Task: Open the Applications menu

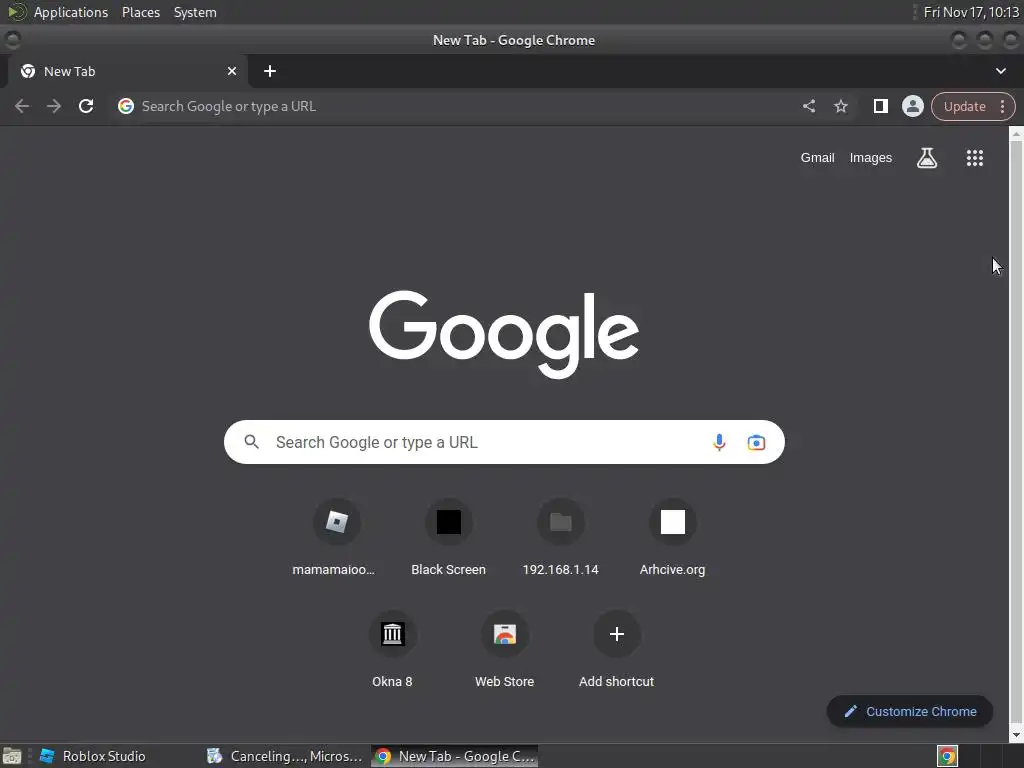Action: tap(71, 12)
